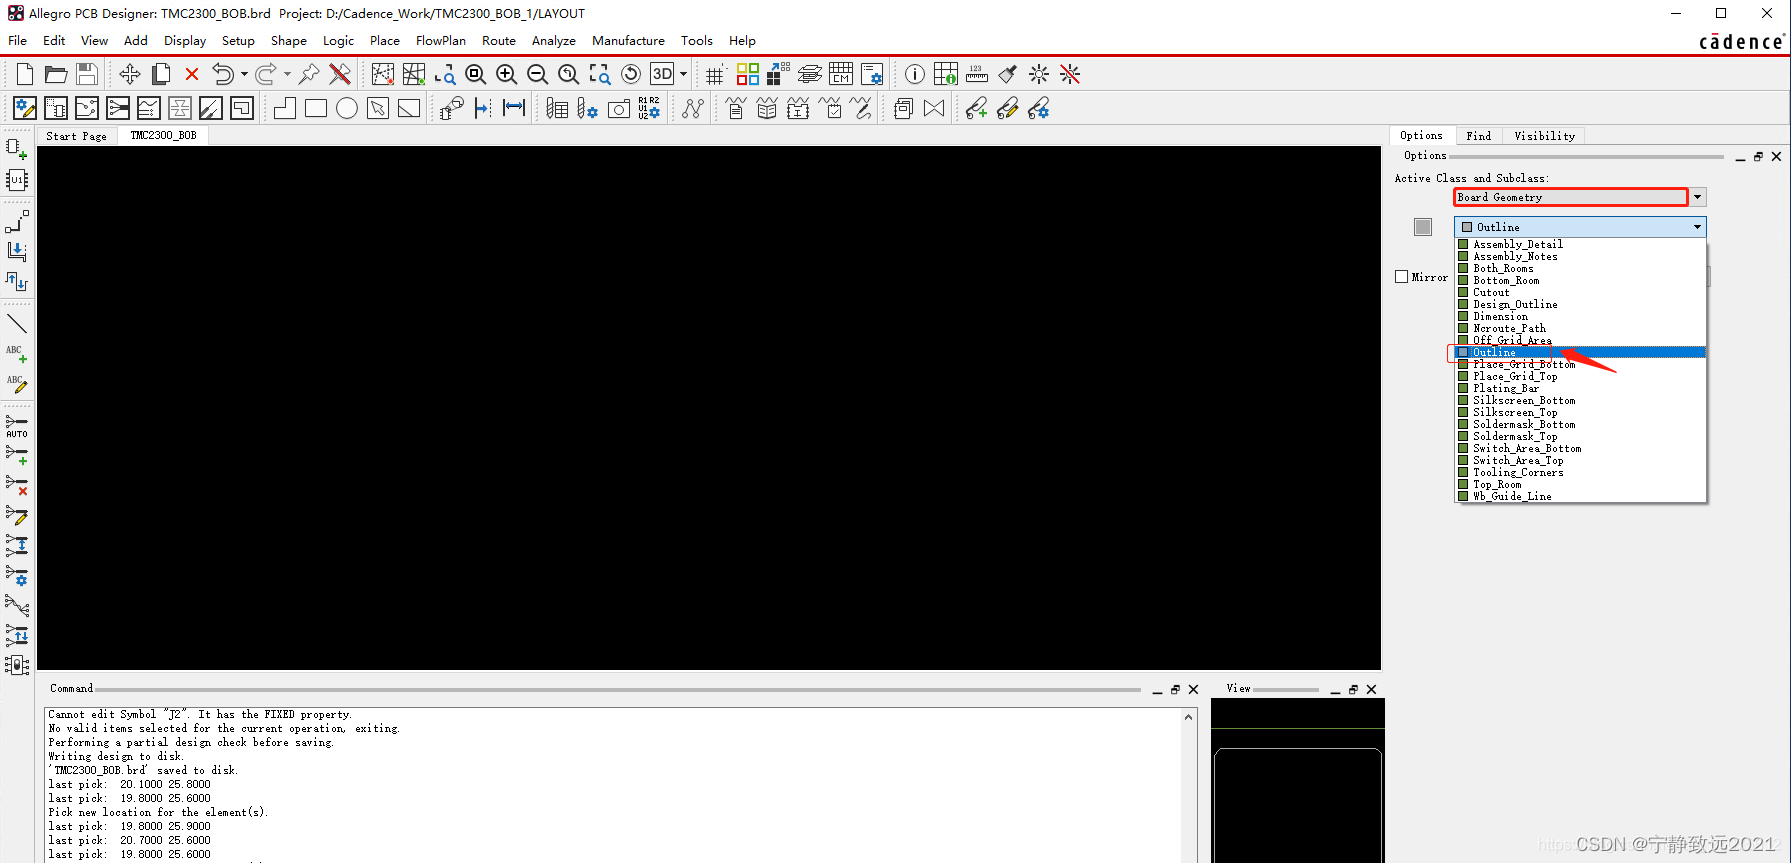Image resolution: width=1791 pixels, height=863 pixels.
Task: Toggle the grid display icon
Action: (714, 75)
